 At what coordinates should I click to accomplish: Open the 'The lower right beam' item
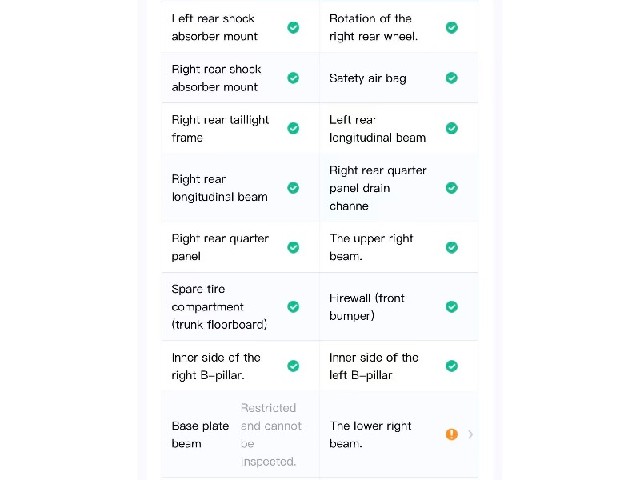pyautogui.click(x=398, y=434)
